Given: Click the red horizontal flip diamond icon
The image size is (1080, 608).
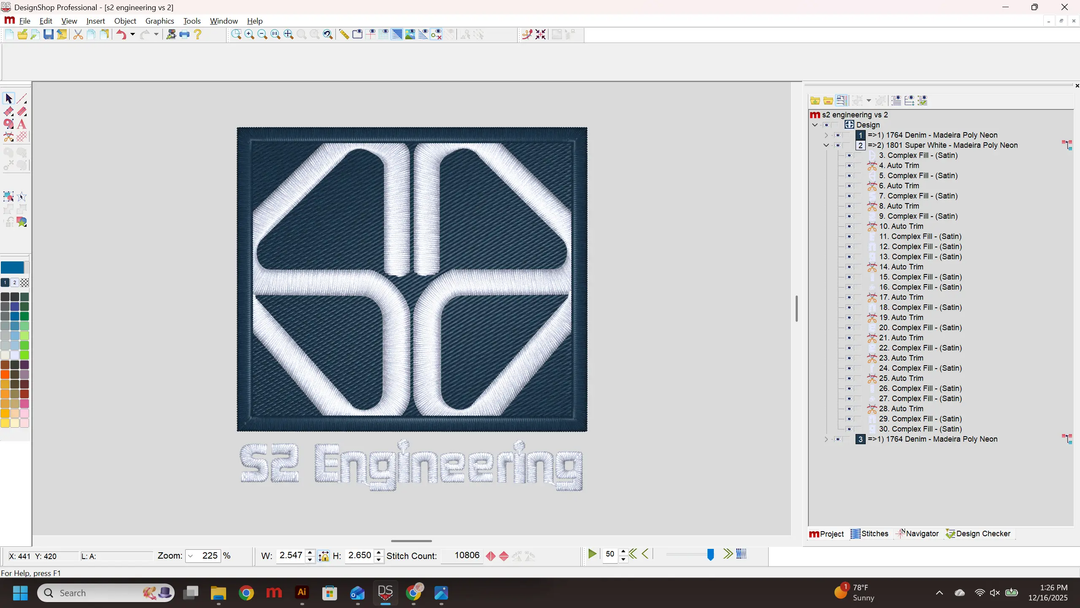Looking at the screenshot, I should 490,556.
